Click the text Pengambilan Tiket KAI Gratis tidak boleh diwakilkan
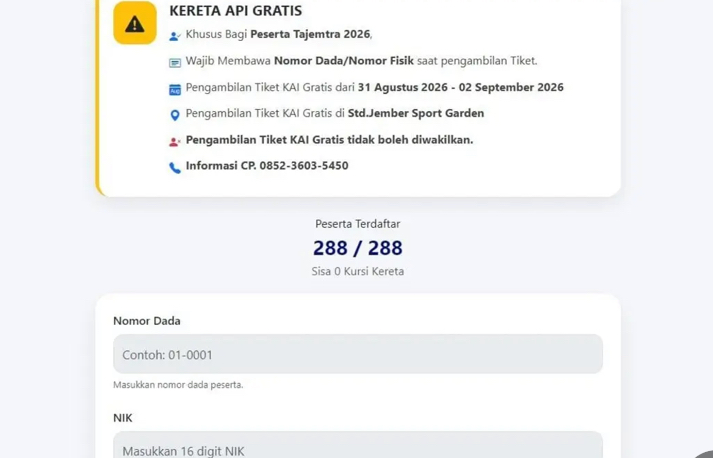 click(330, 140)
